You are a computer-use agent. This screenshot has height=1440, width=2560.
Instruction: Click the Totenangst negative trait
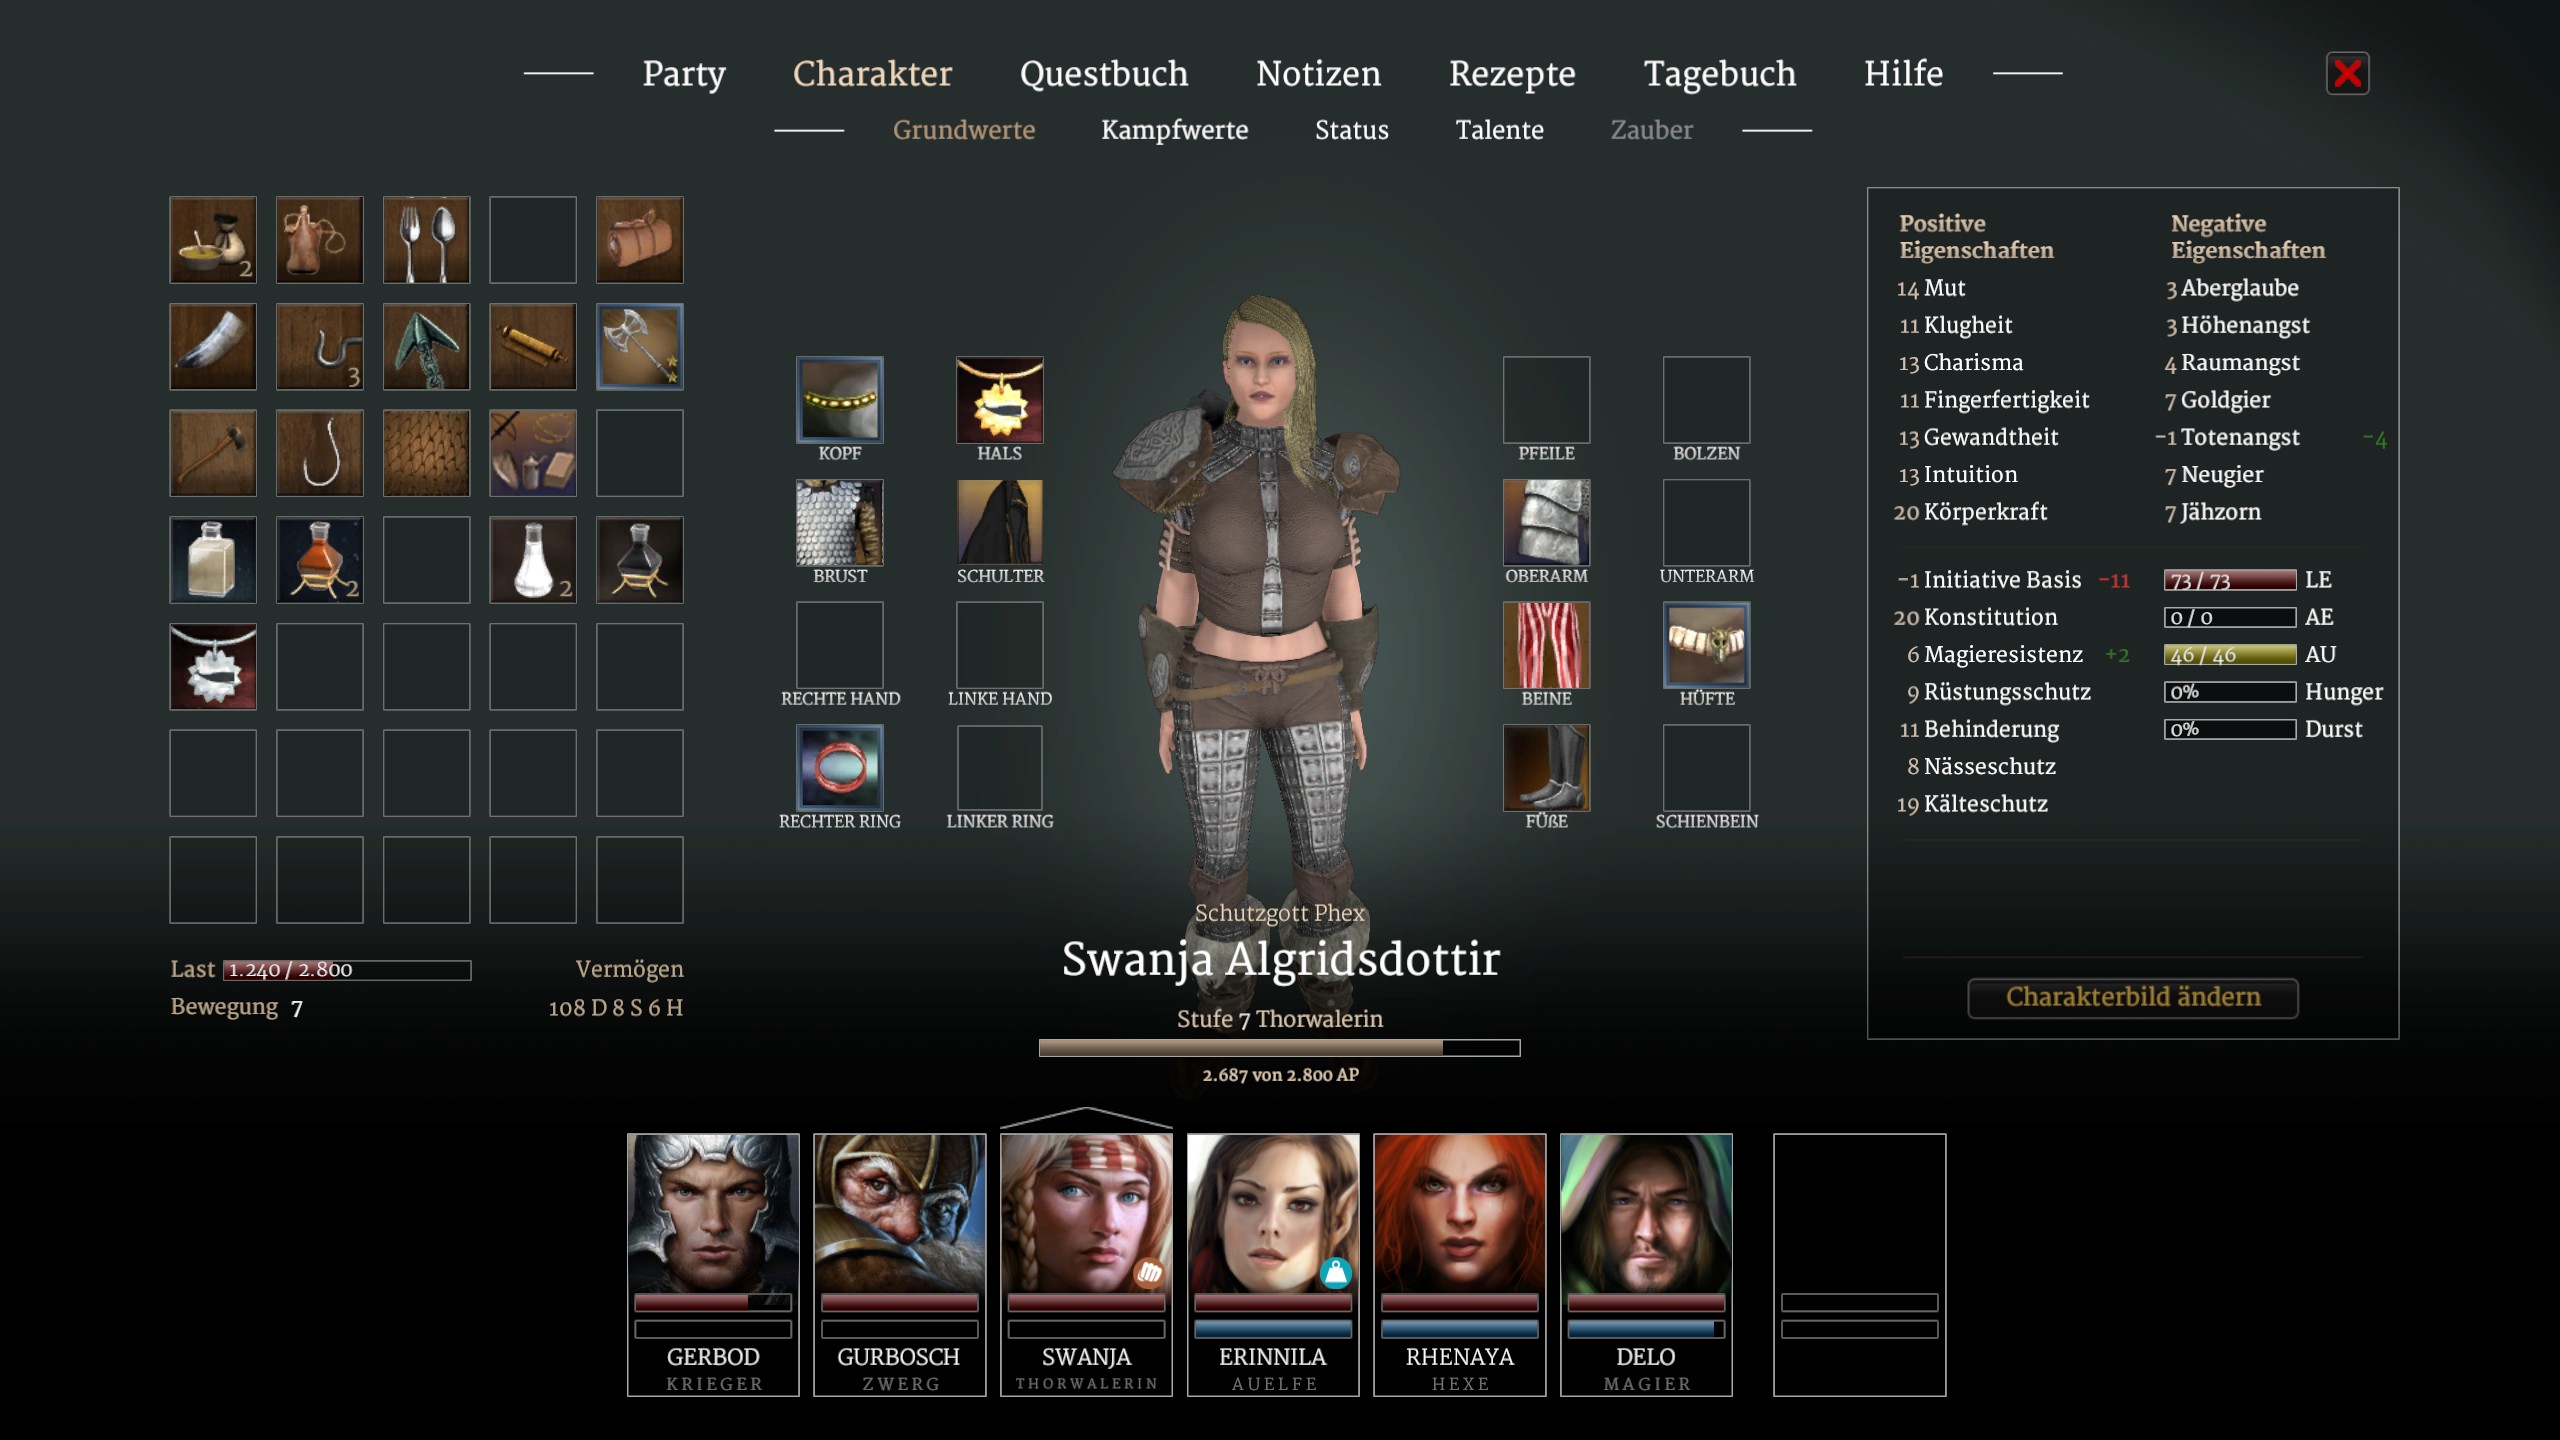click(x=2227, y=438)
